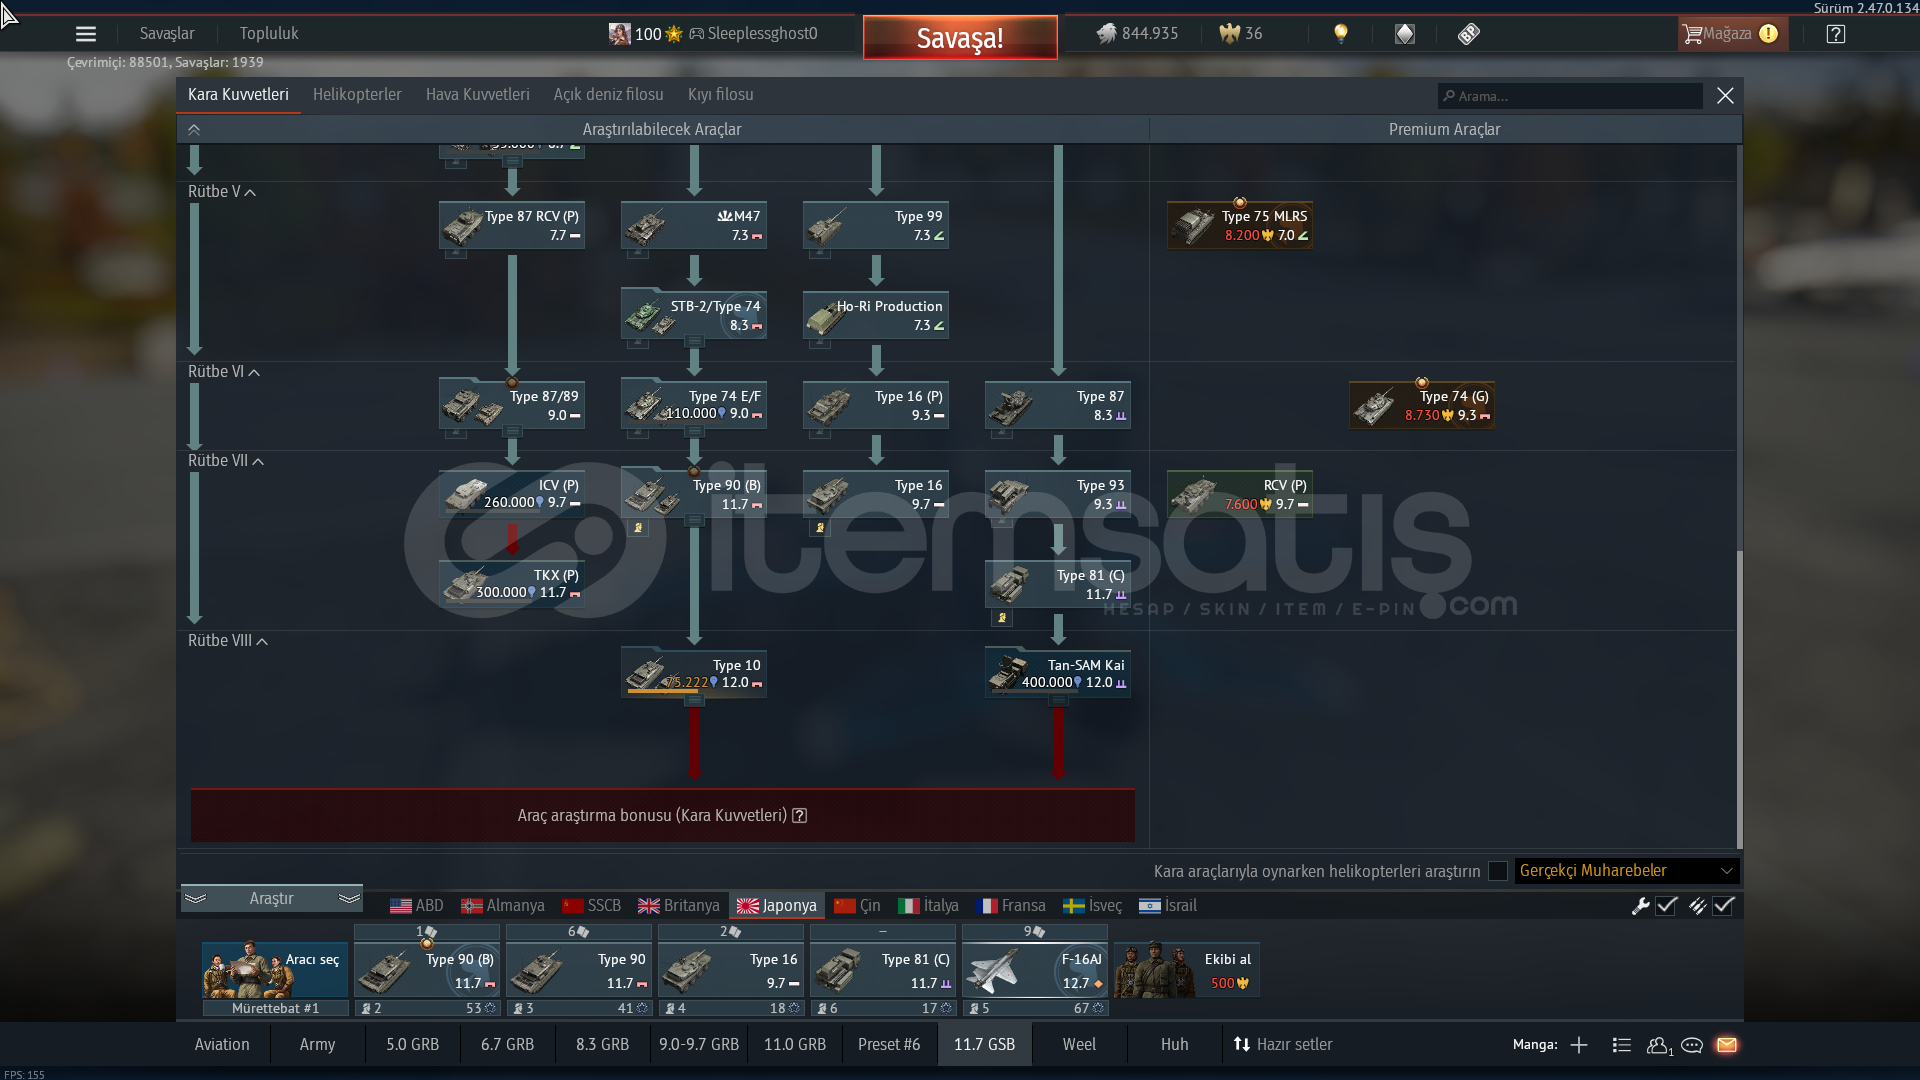This screenshot has width=1920, height=1080.
Task: Expand the Araştır panel toggle
Action: tap(272, 899)
